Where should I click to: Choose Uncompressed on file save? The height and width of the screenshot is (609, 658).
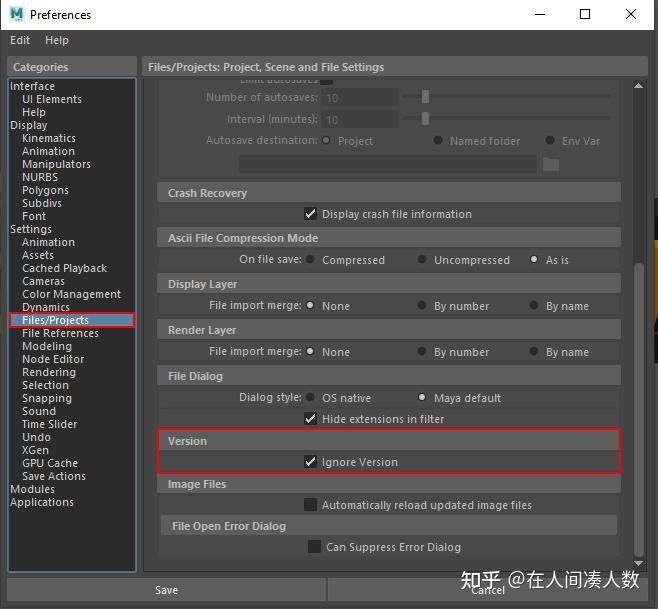pos(422,259)
